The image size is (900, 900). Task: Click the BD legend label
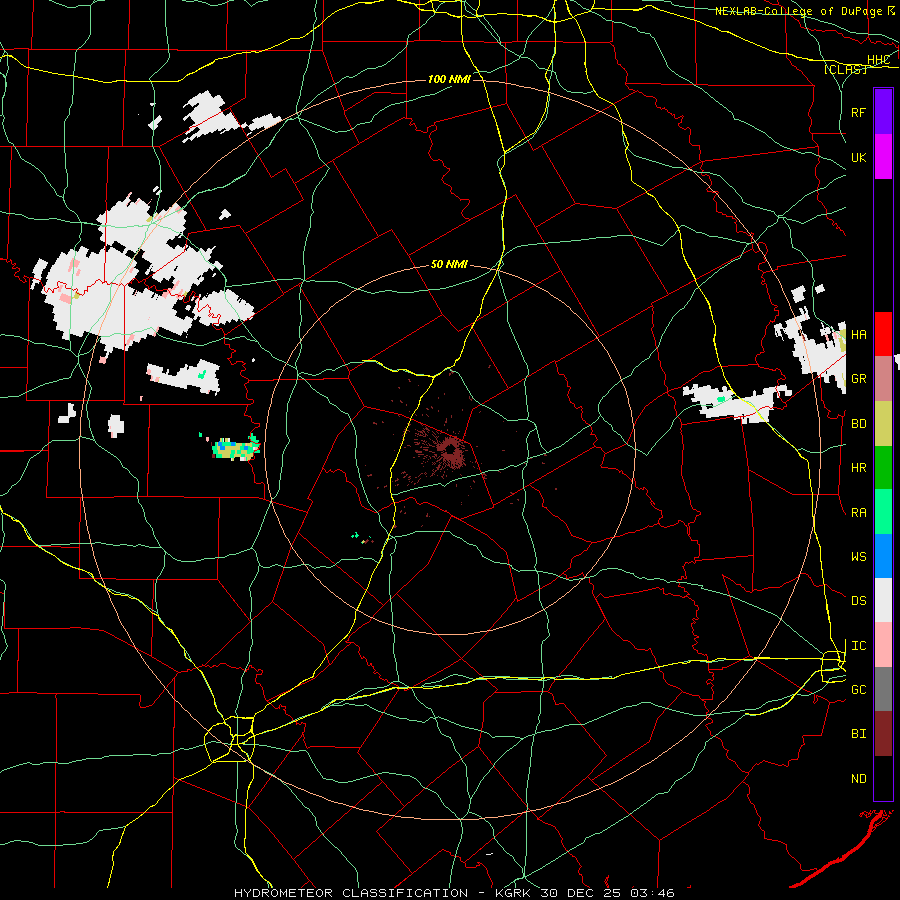(x=858, y=424)
